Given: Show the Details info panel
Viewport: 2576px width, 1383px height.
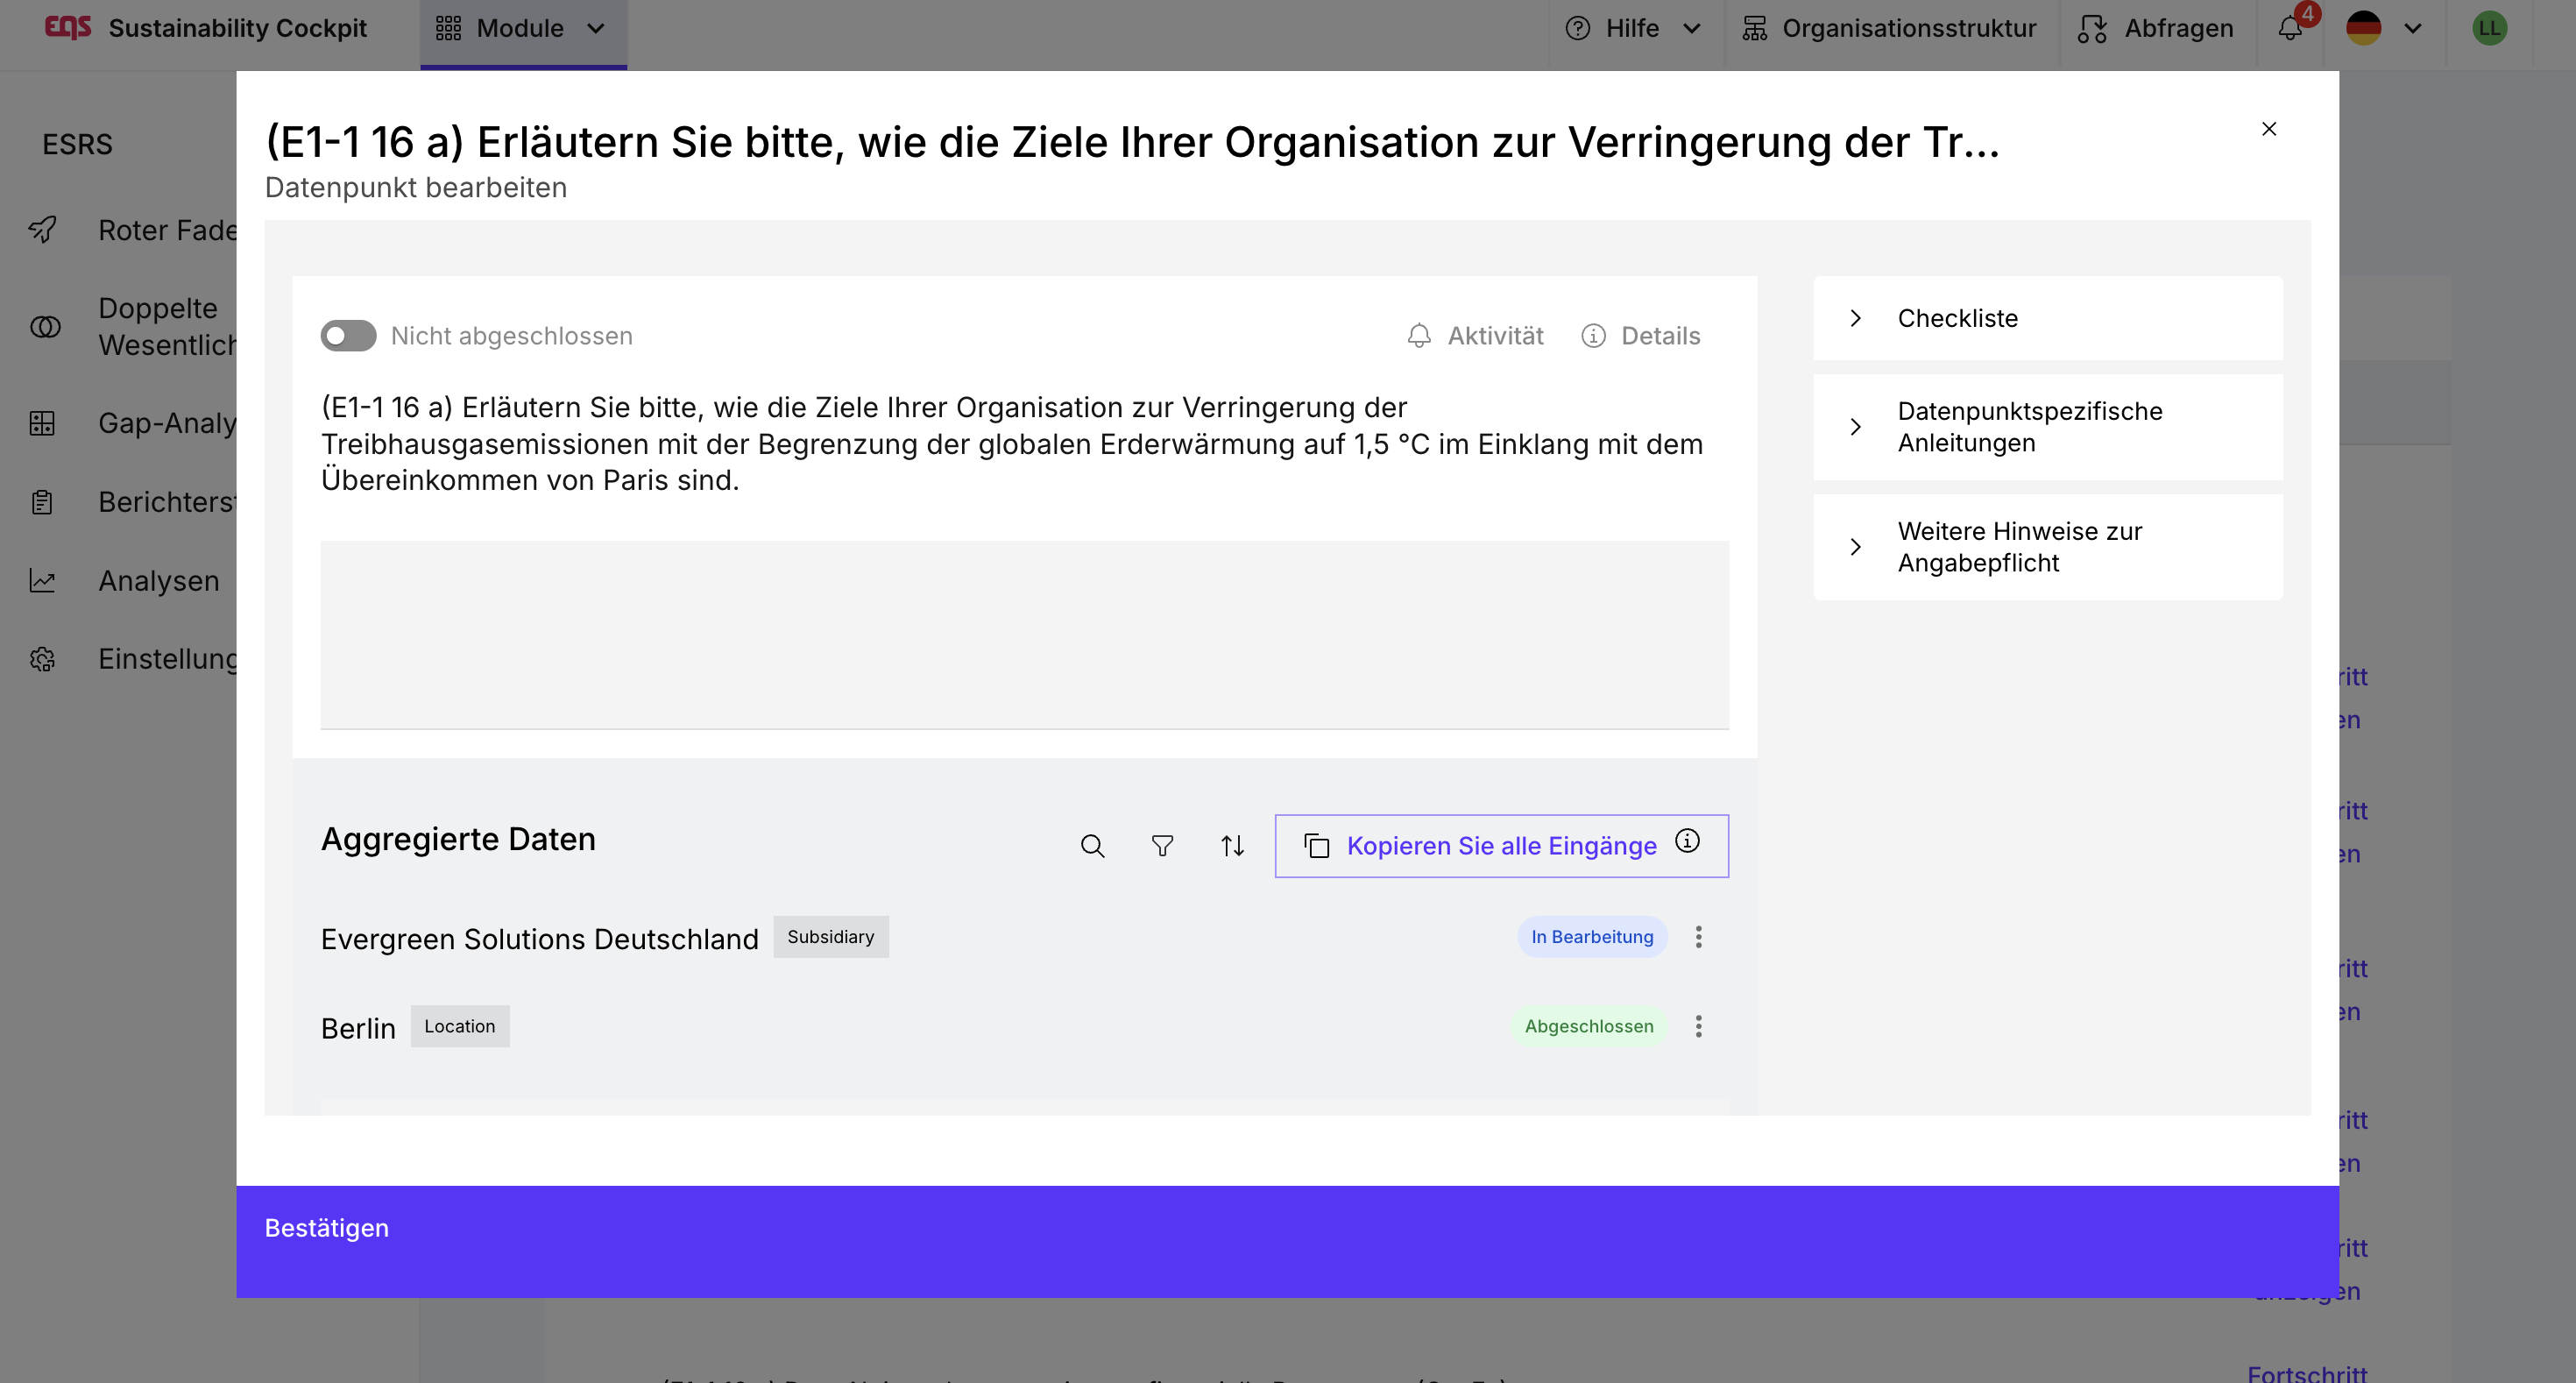Looking at the screenshot, I should tap(1640, 336).
